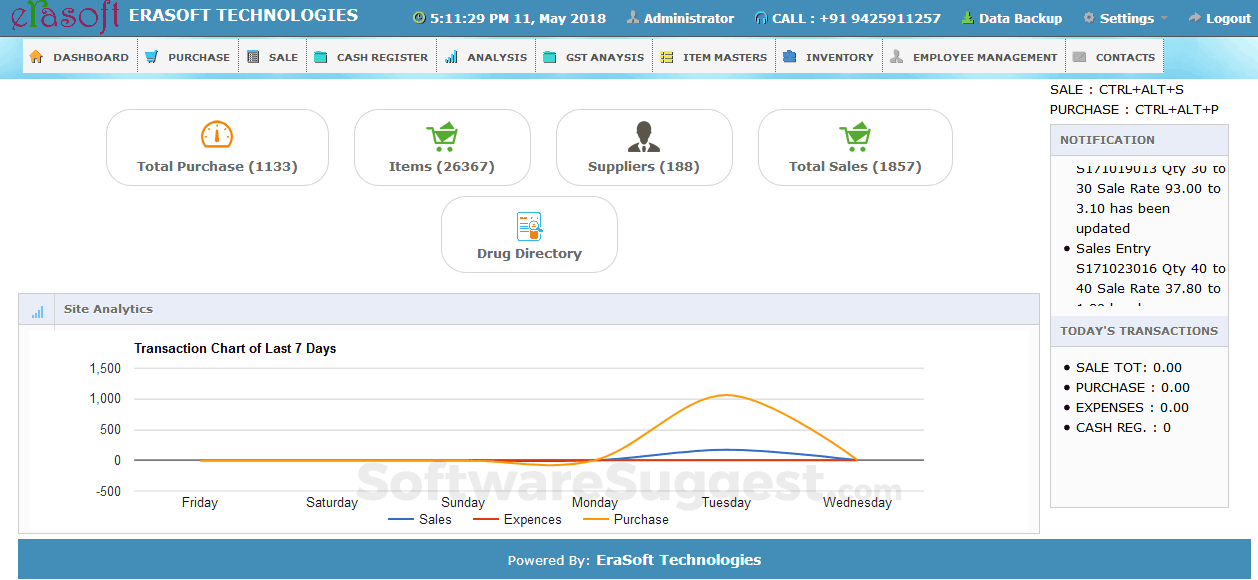The height and width of the screenshot is (580, 1258).
Task: Click the card icon beside Contacts
Action: coord(1079,57)
